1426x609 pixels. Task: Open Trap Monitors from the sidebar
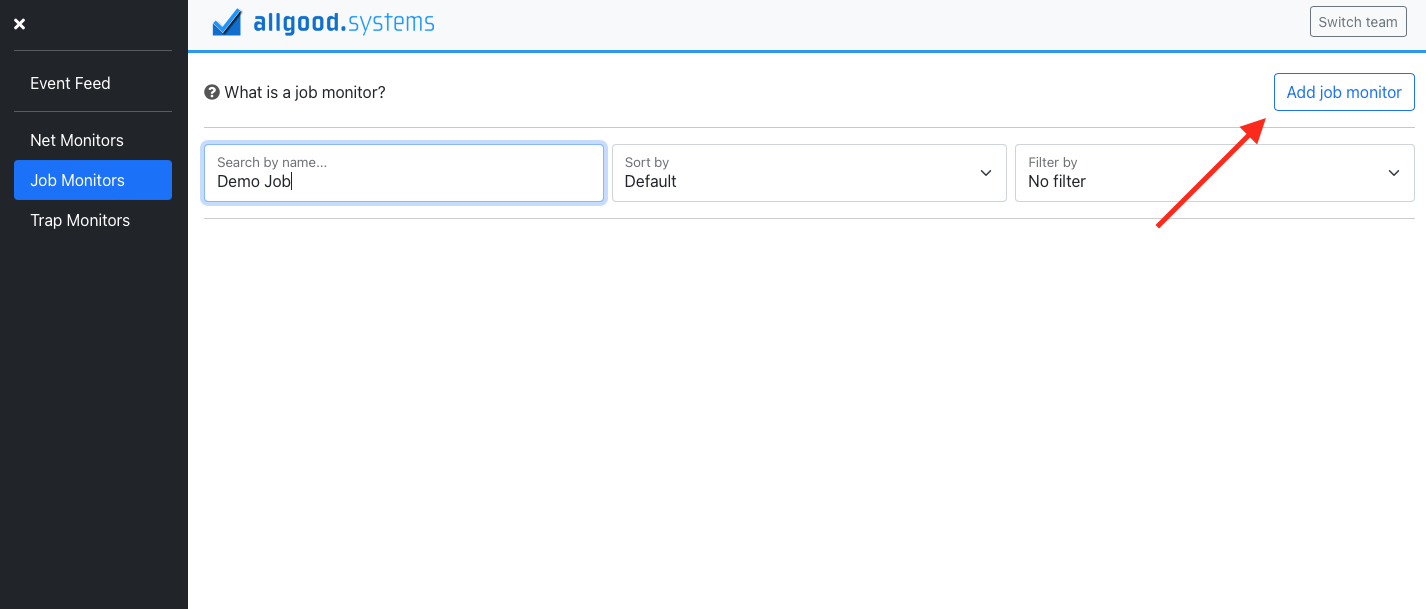pos(80,220)
